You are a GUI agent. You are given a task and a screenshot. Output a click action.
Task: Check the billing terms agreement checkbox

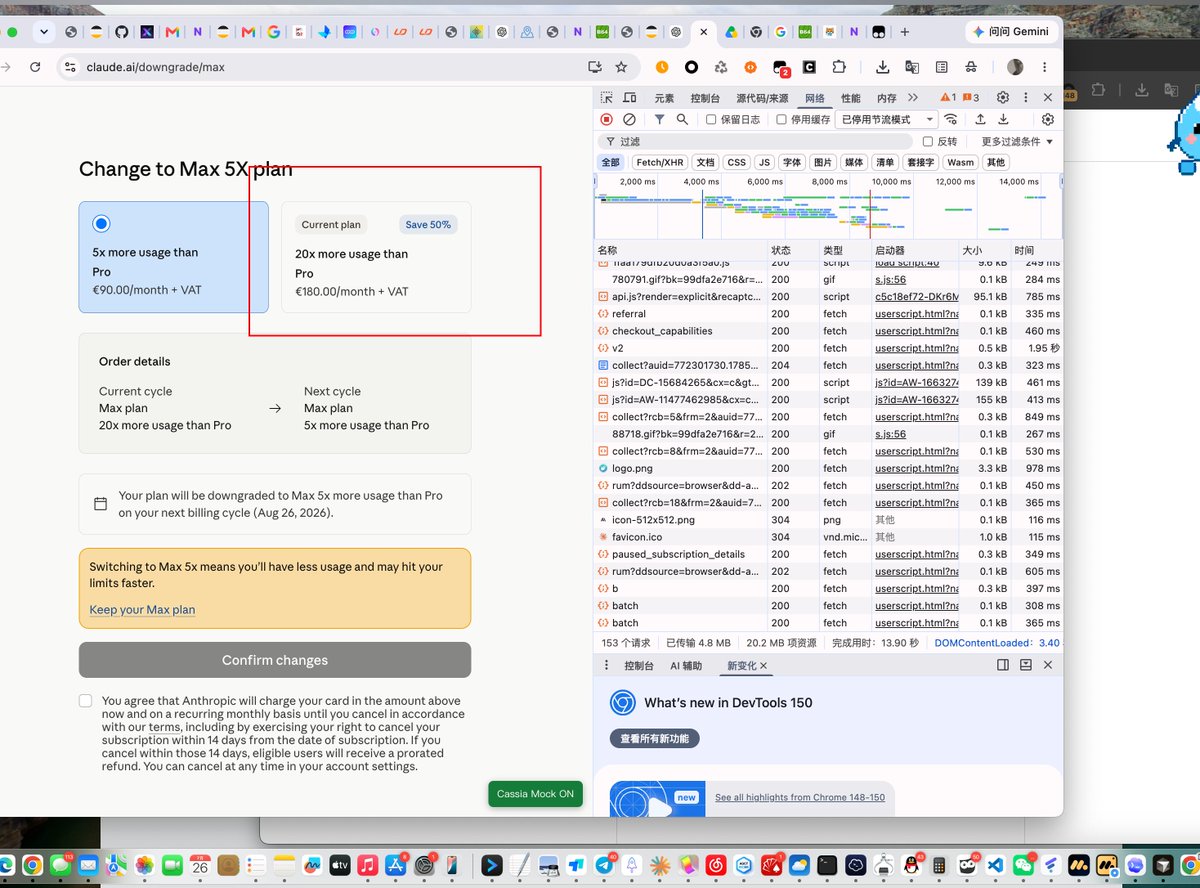coord(86,701)
